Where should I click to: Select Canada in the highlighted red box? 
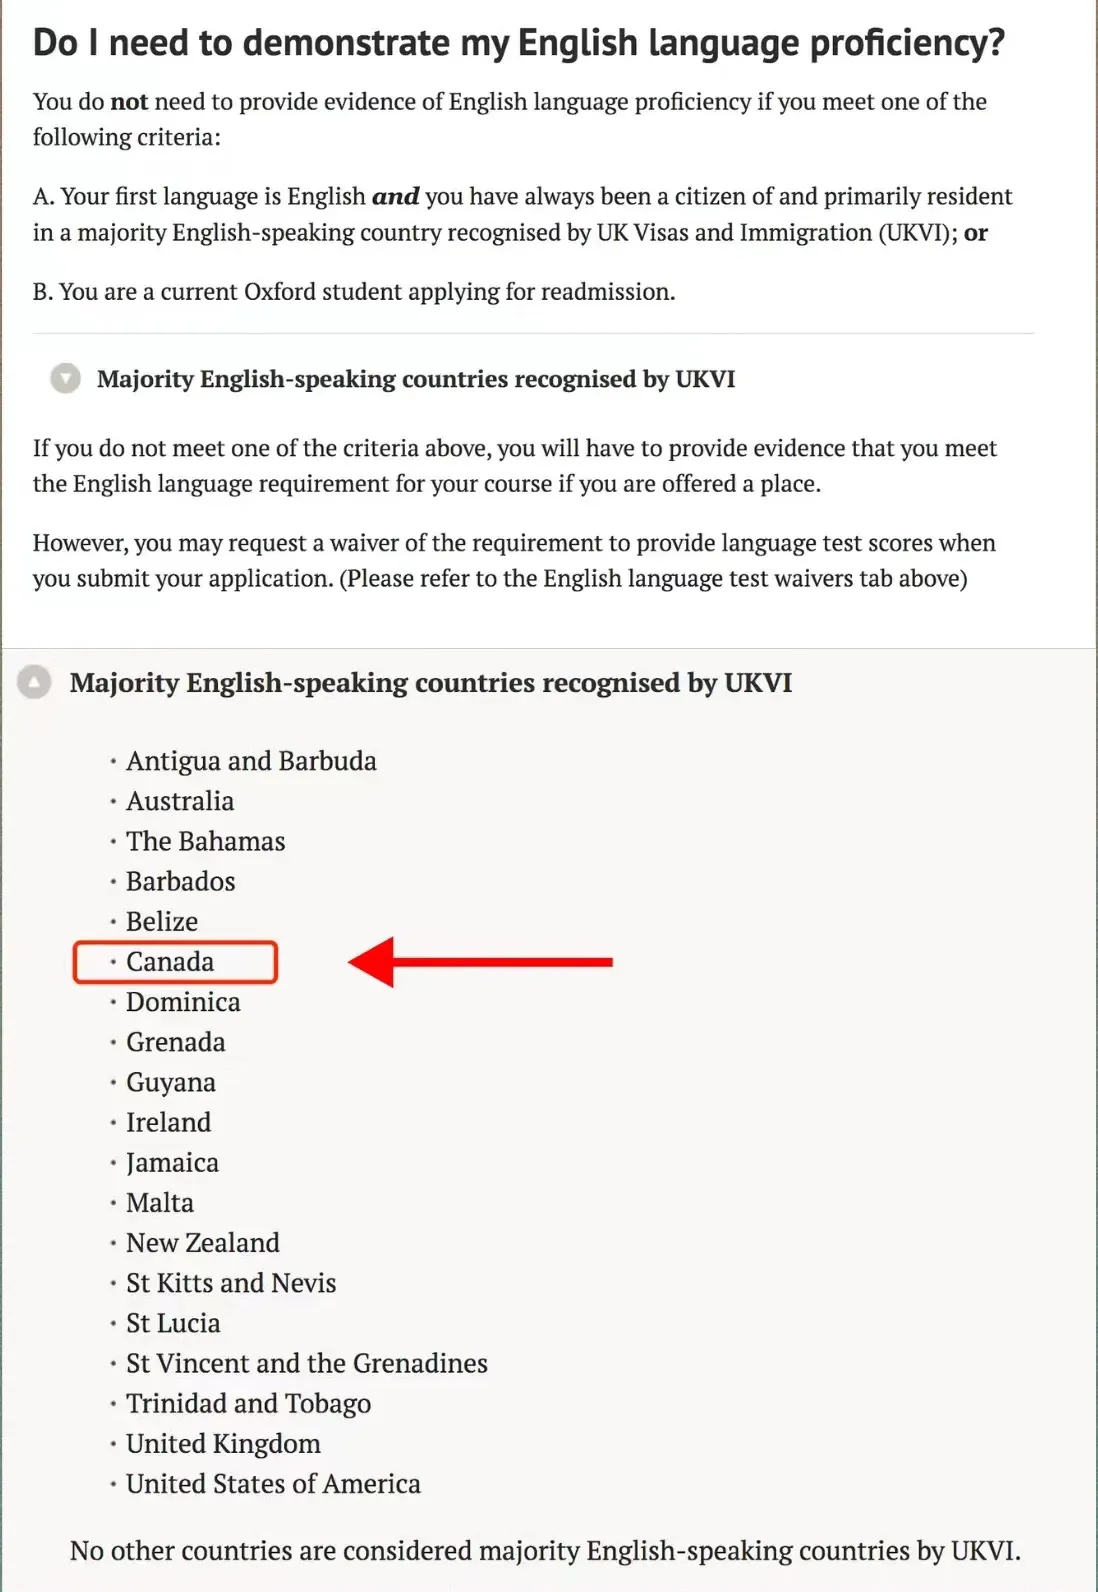(x=170, y=962)
